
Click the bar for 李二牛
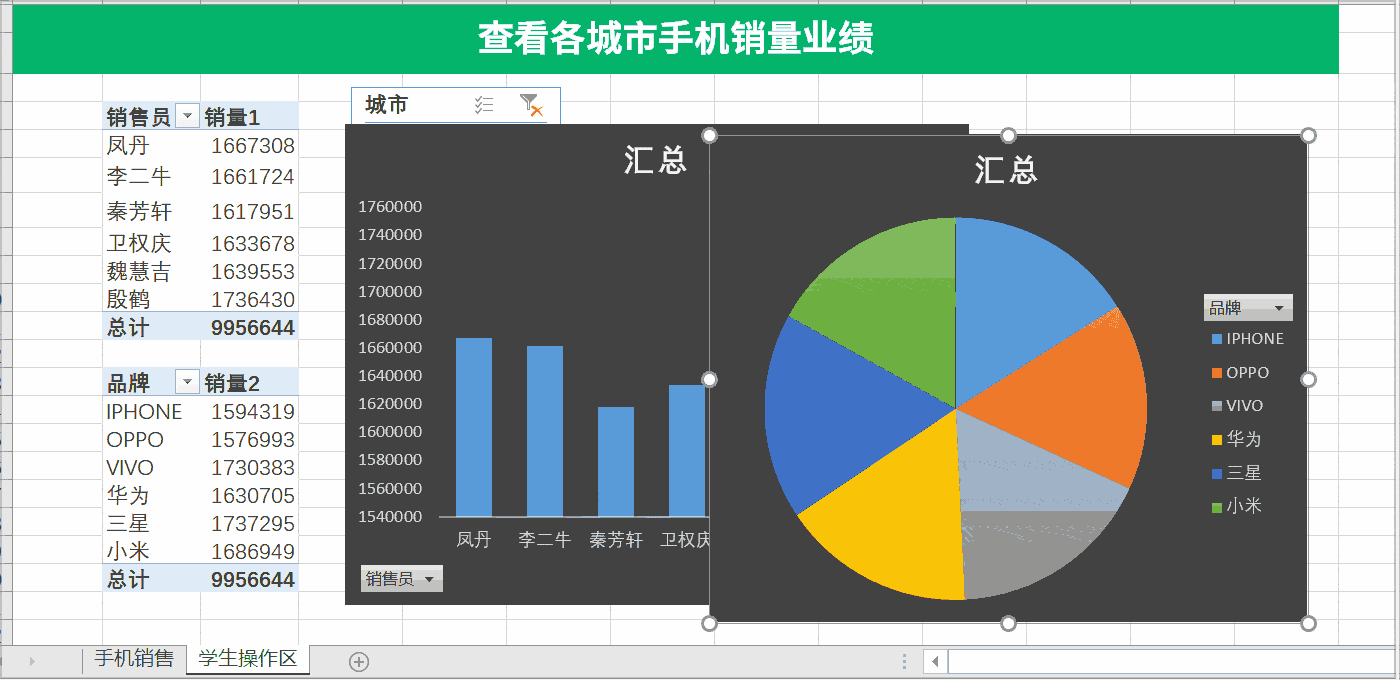545,431
